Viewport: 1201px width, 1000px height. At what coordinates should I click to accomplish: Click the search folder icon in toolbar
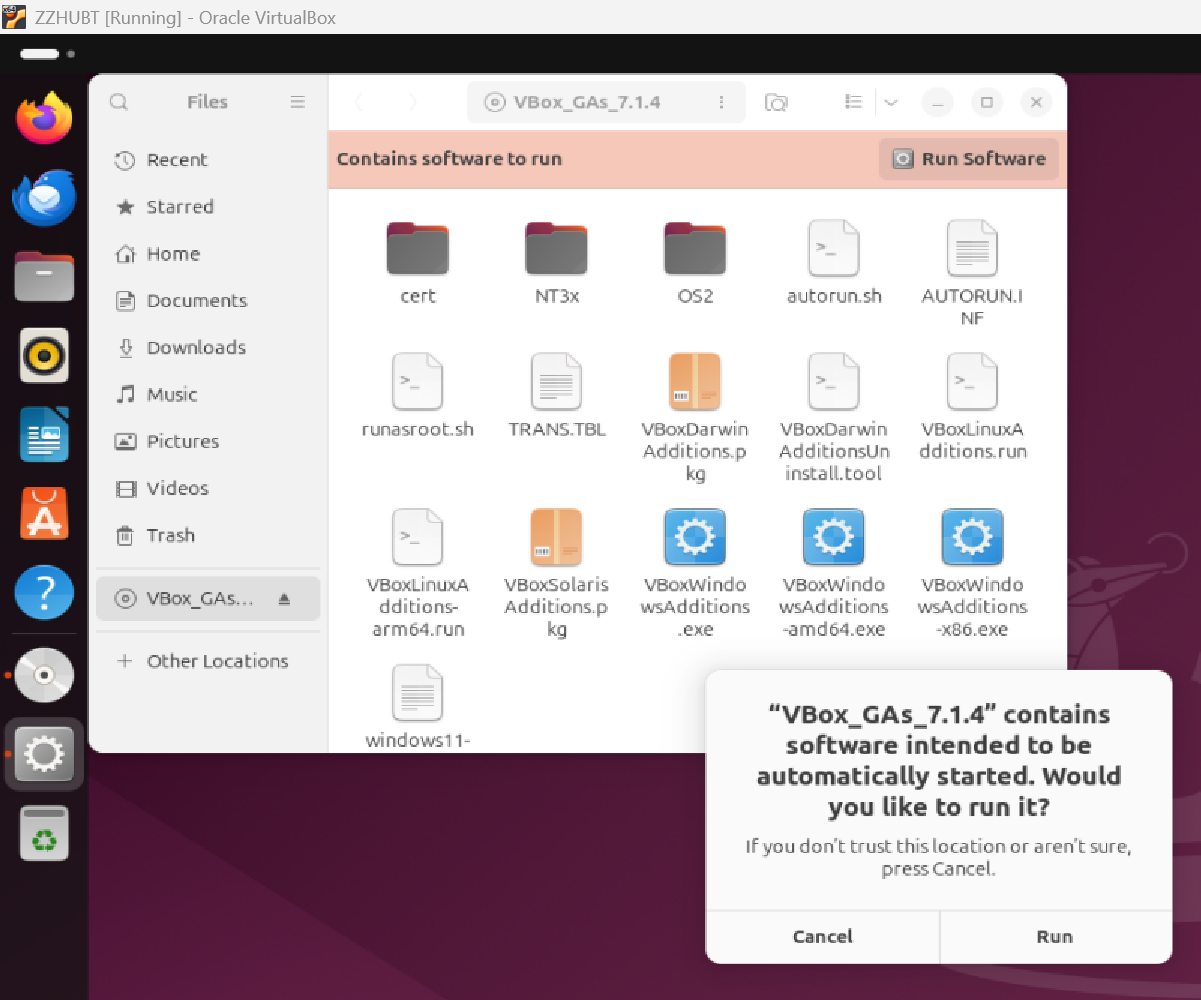[776, 102]
